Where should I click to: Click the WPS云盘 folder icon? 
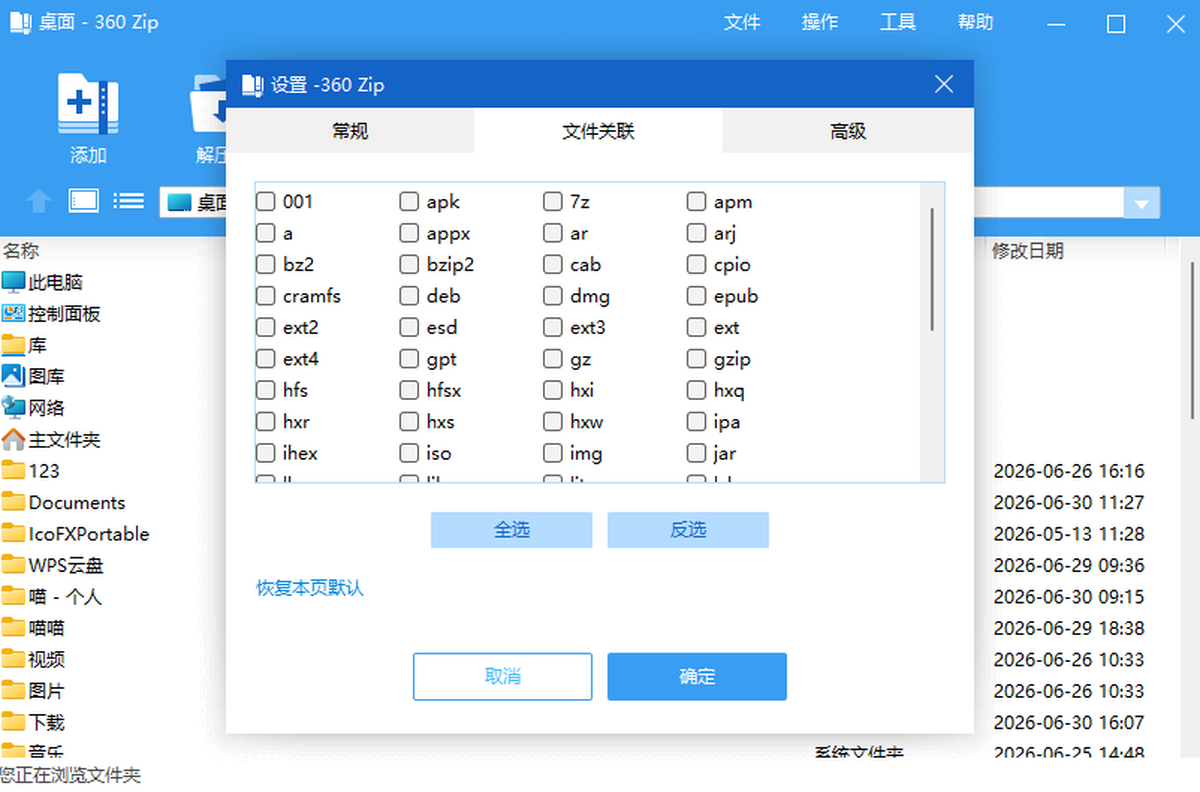13,565
